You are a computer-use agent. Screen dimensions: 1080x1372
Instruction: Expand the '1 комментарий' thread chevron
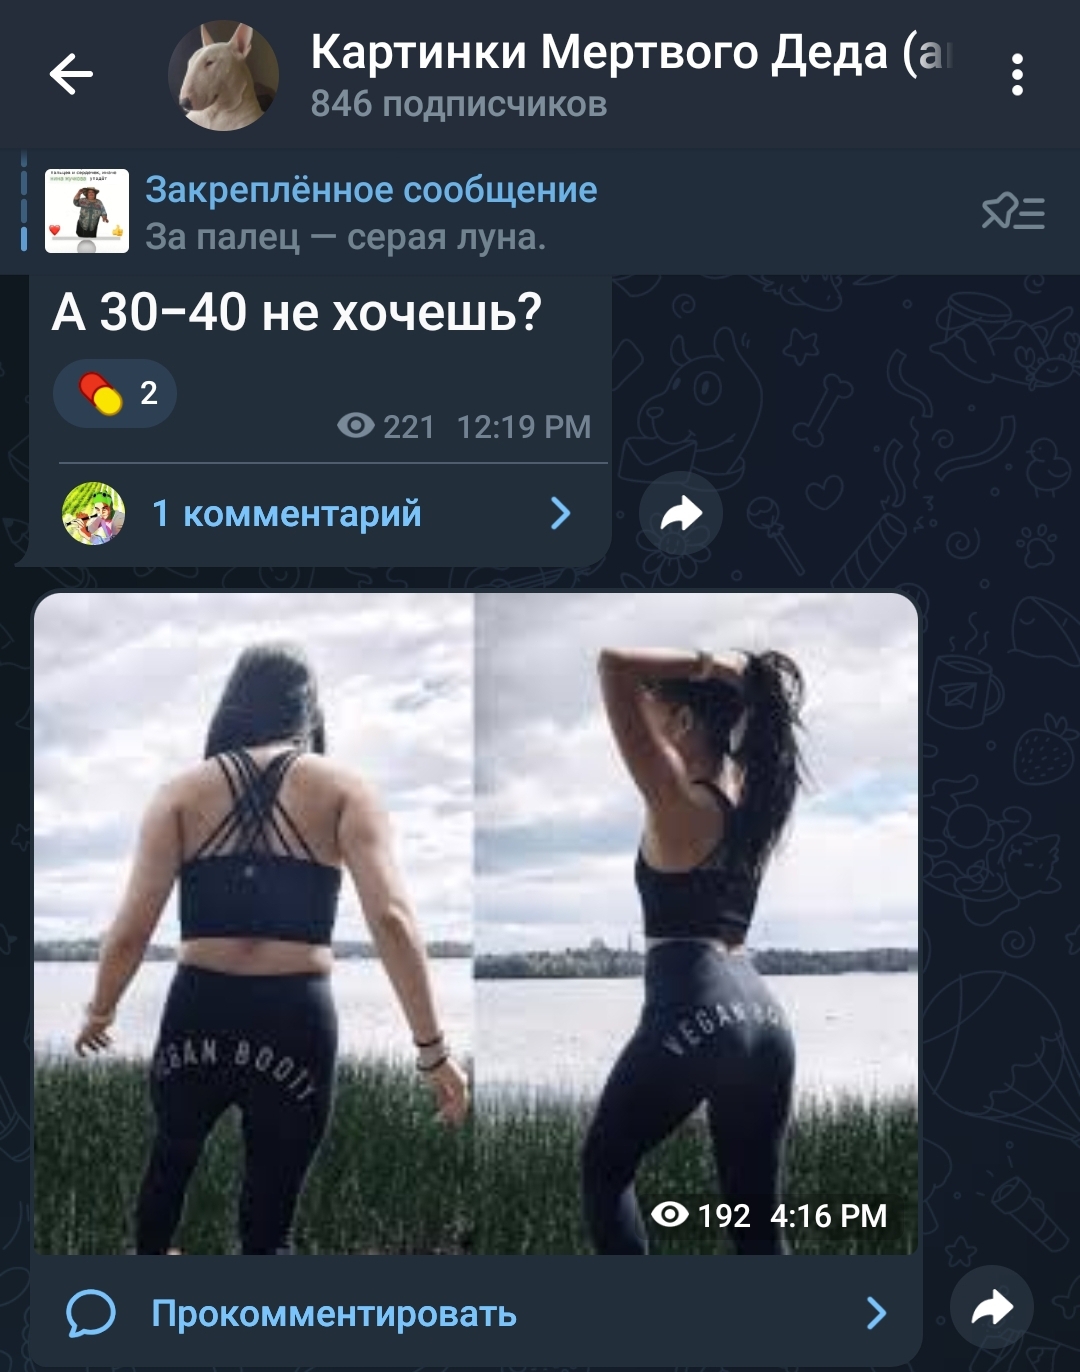[561, 514]
